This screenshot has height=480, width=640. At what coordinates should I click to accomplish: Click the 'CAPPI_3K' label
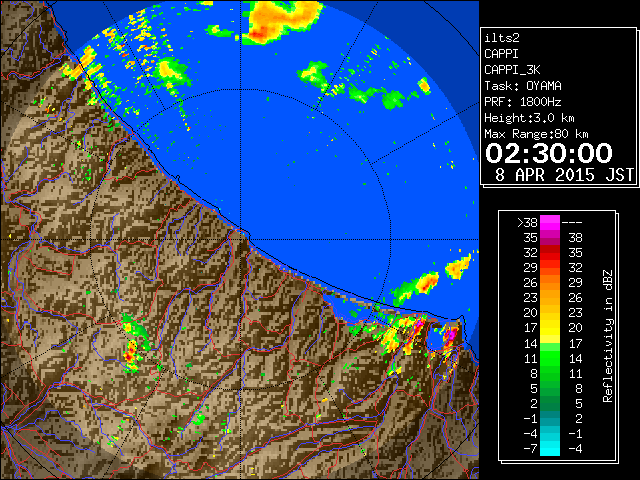point(512,70)
